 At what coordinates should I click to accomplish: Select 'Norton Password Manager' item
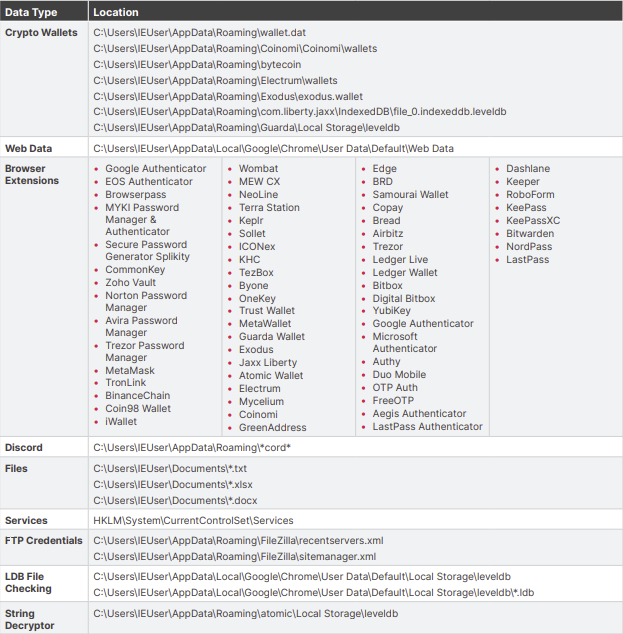(146, 301)
